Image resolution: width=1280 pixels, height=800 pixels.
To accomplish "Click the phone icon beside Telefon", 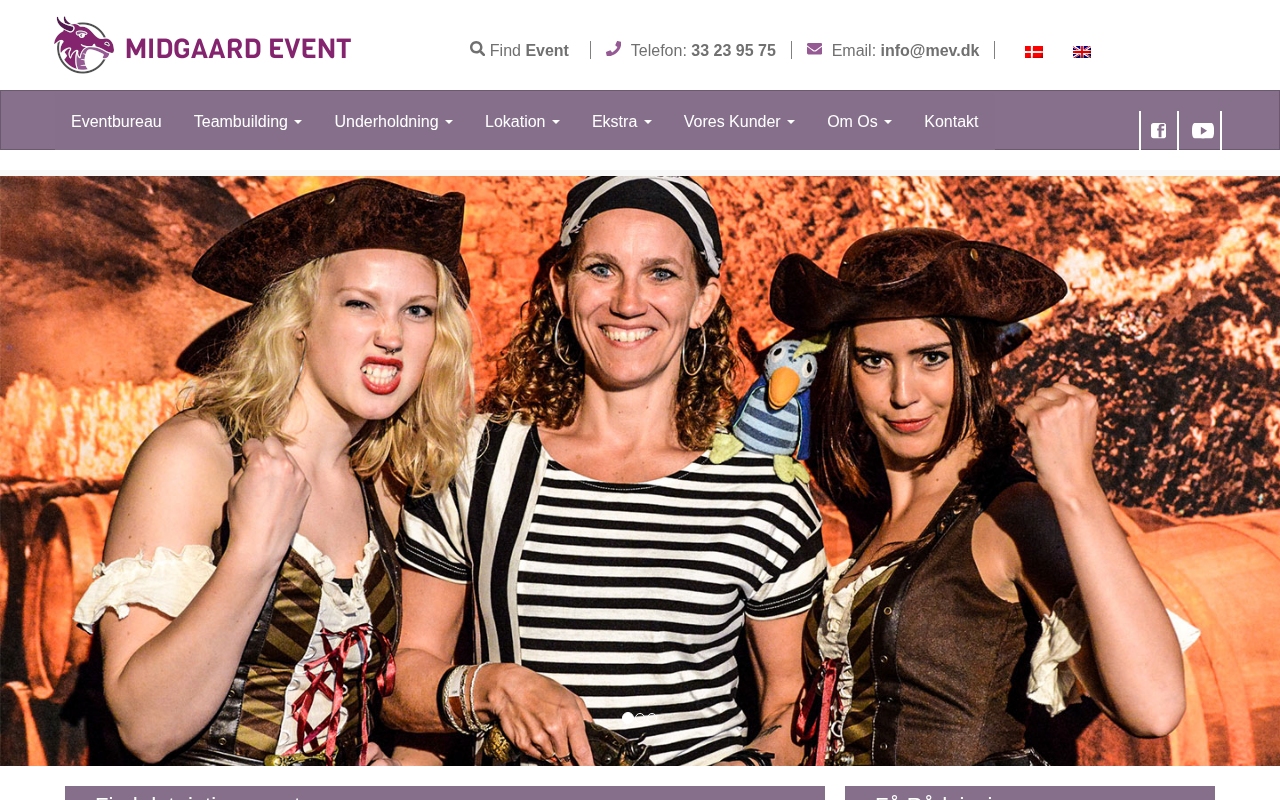I will click(x=613, y=48).
